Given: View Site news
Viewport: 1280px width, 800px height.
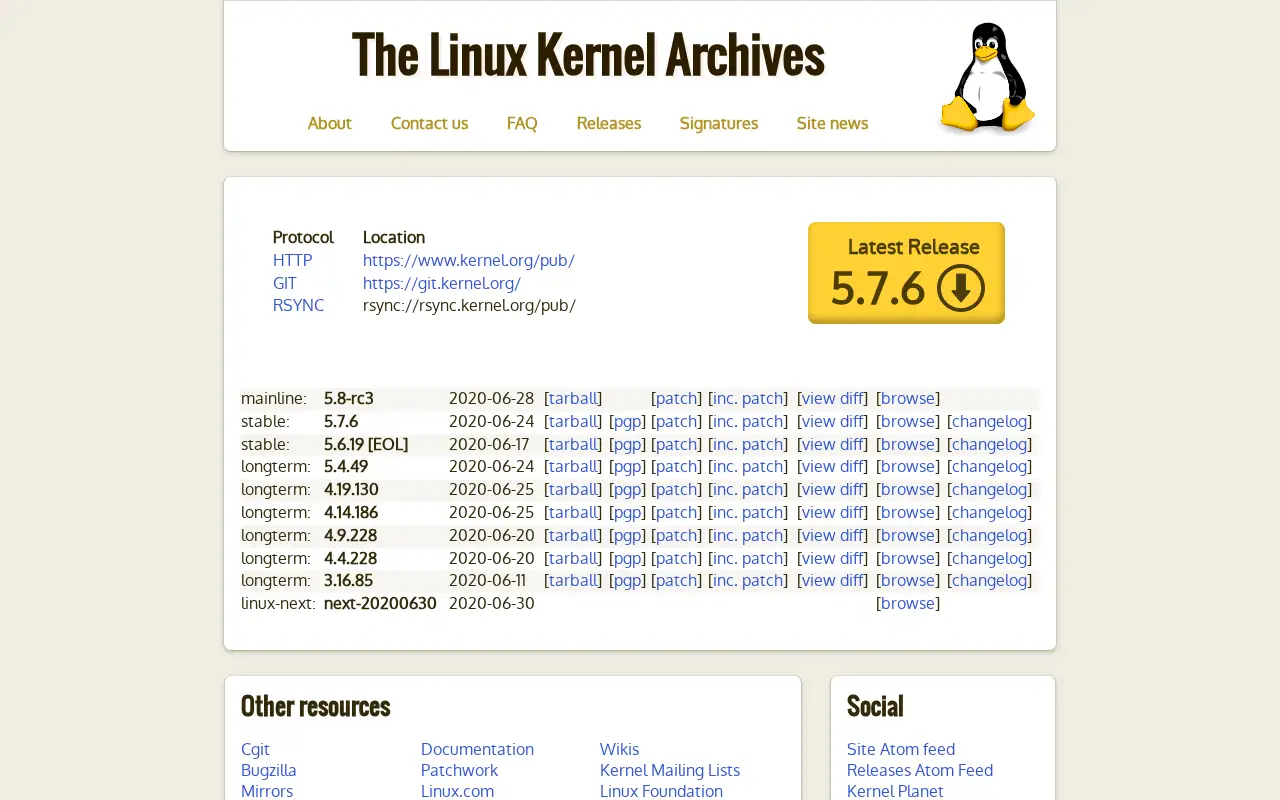Looking at the screenshot, I should pyautogui.click(x=832, y=123).
